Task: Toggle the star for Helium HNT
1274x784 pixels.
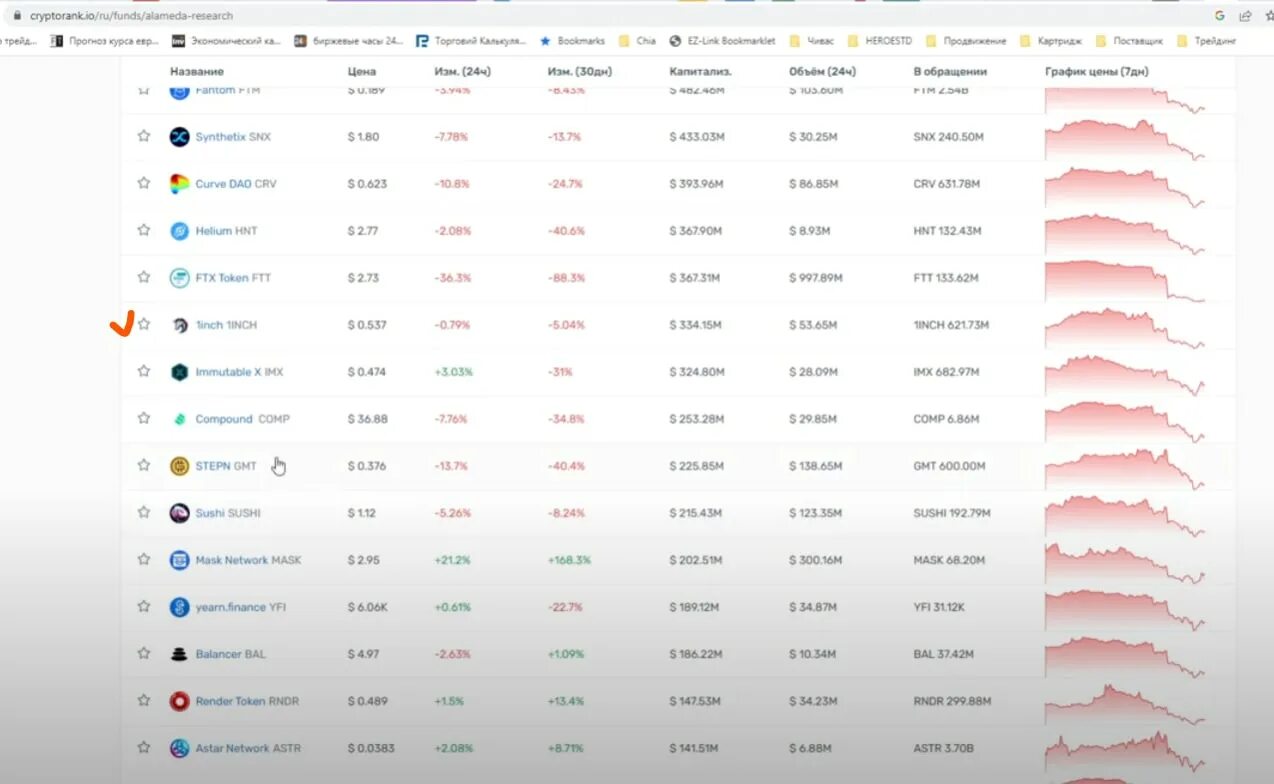Action: (144, 230)
